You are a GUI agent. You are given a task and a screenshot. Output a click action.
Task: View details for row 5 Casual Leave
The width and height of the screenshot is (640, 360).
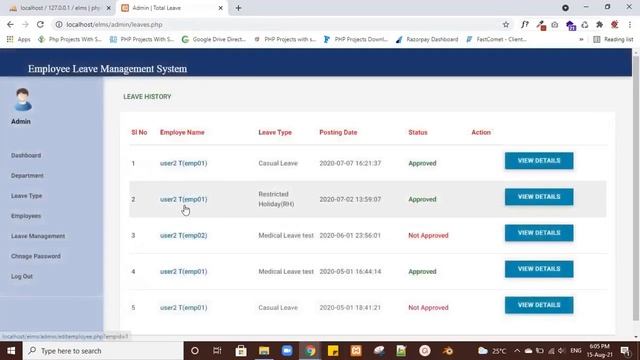(539, 305)
